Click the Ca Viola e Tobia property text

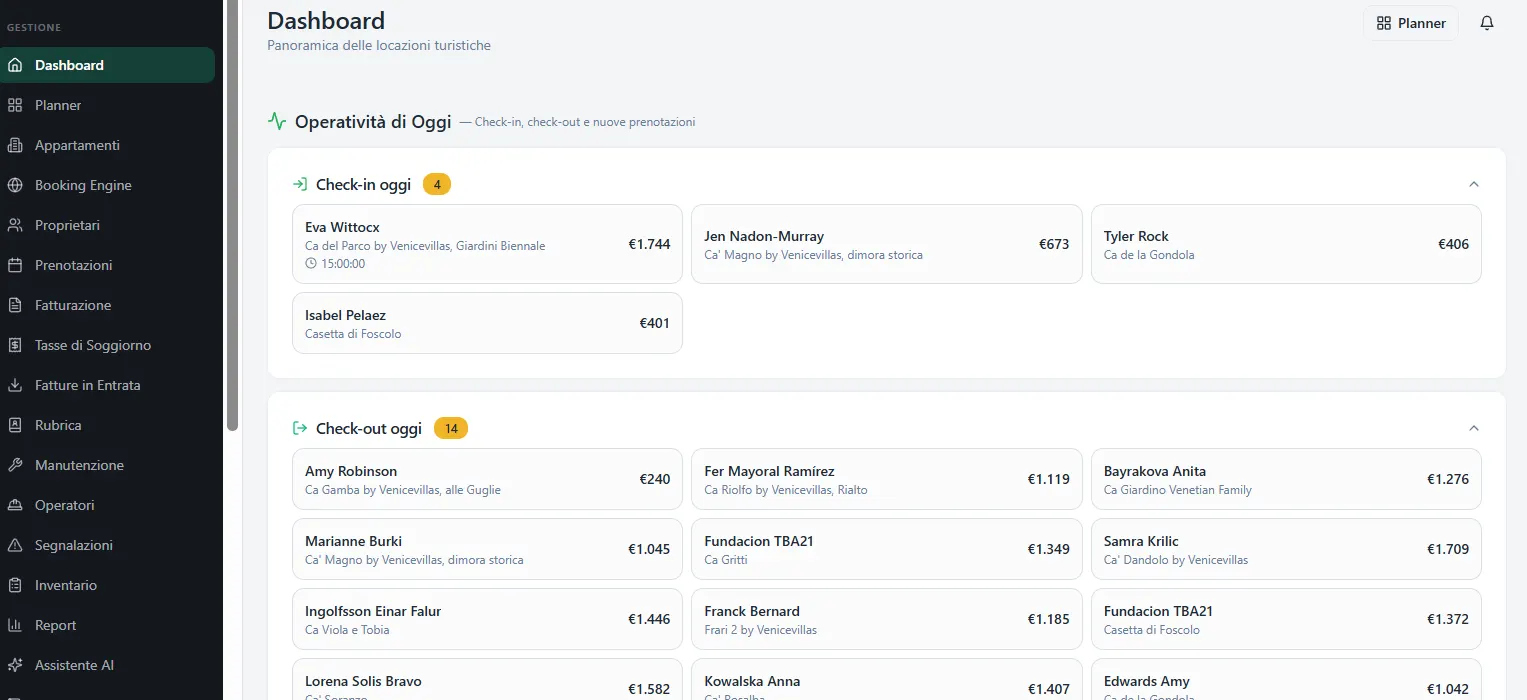point(347,630)
